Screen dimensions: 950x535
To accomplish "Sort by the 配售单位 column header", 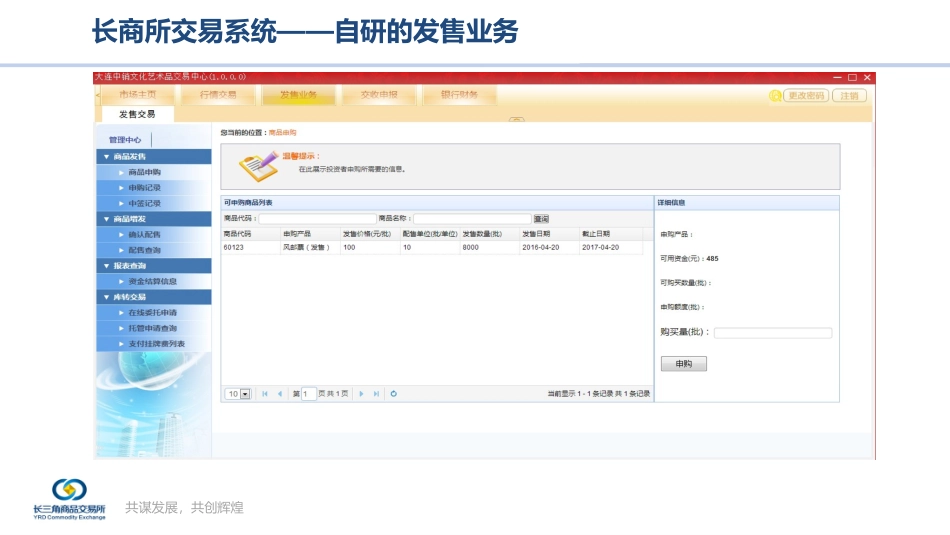I will (430, 234).
